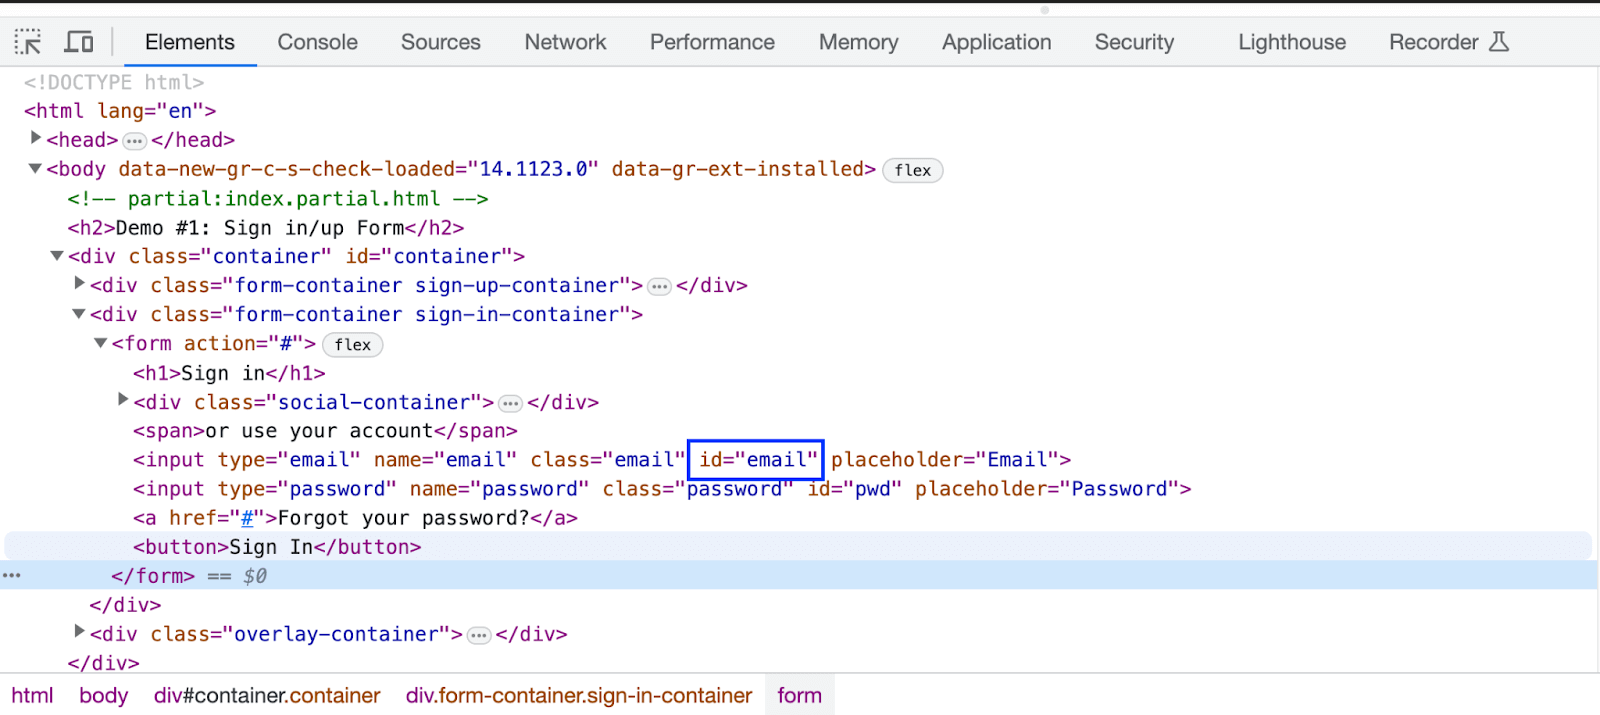Collapse the body element triangle
Screen dimensions: 1600x715
click(x=35, y=168)
